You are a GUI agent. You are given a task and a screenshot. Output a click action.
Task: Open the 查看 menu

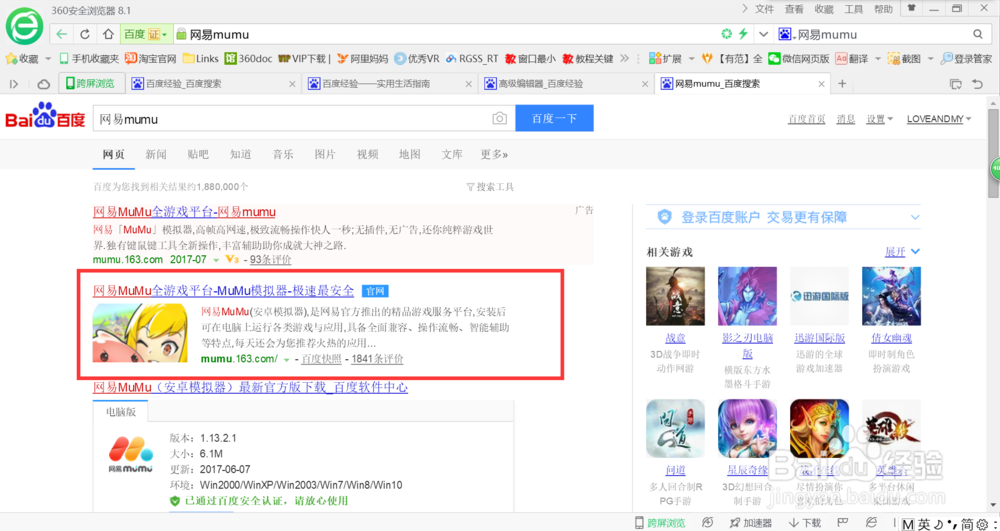[x=794, y=9]
